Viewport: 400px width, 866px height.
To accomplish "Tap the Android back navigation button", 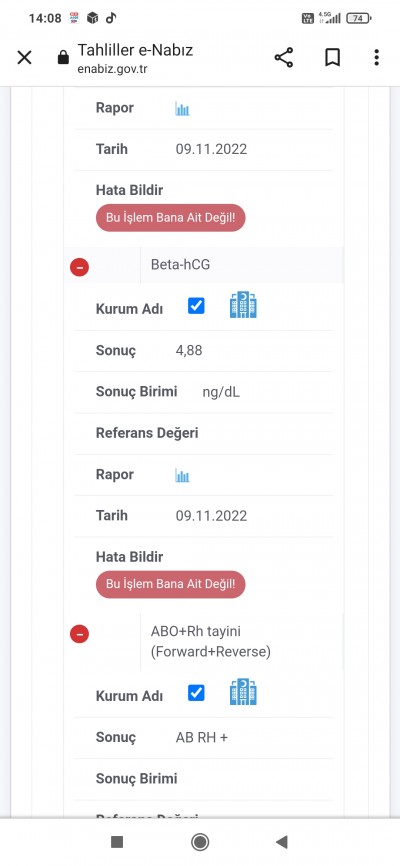I will click(282, 842).
